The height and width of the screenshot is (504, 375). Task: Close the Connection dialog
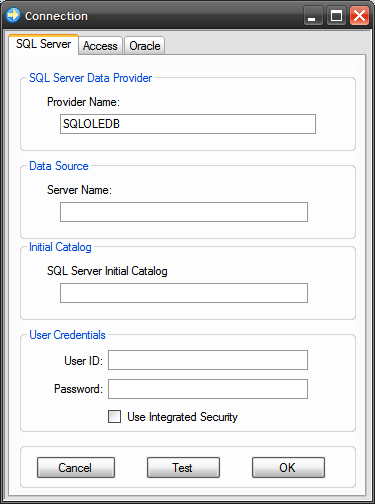[x=359, y=16]
